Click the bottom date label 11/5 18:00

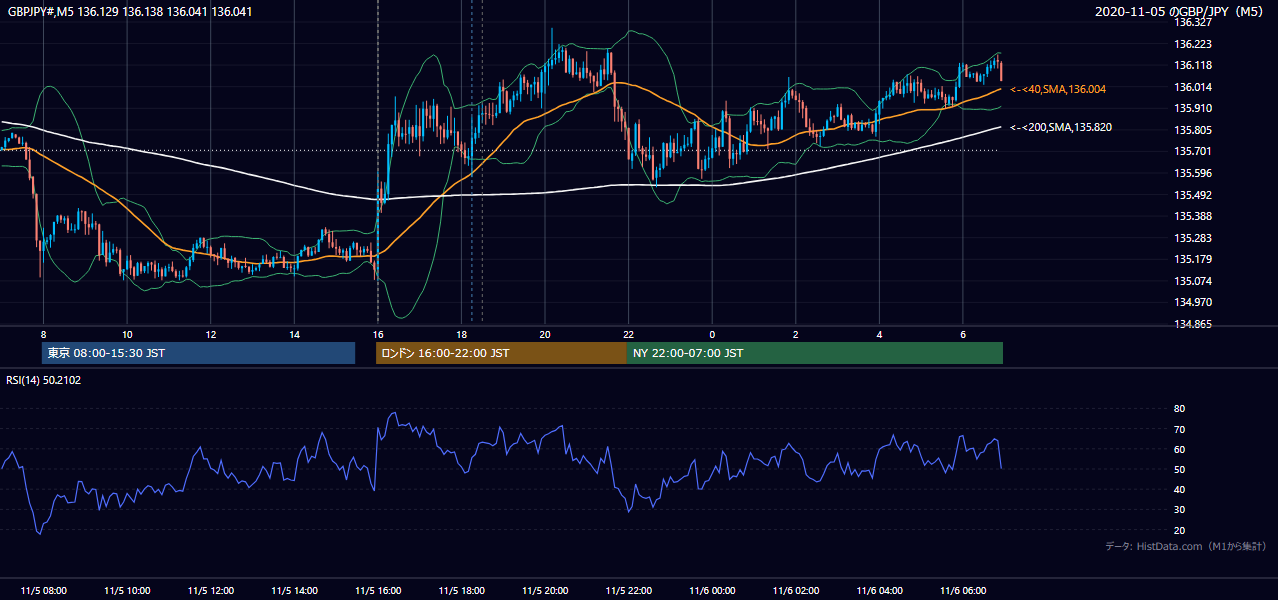click(x=461, y=591)
